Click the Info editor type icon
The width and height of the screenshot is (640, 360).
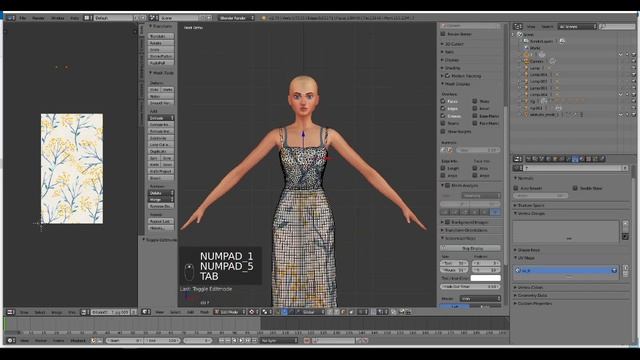10,18
